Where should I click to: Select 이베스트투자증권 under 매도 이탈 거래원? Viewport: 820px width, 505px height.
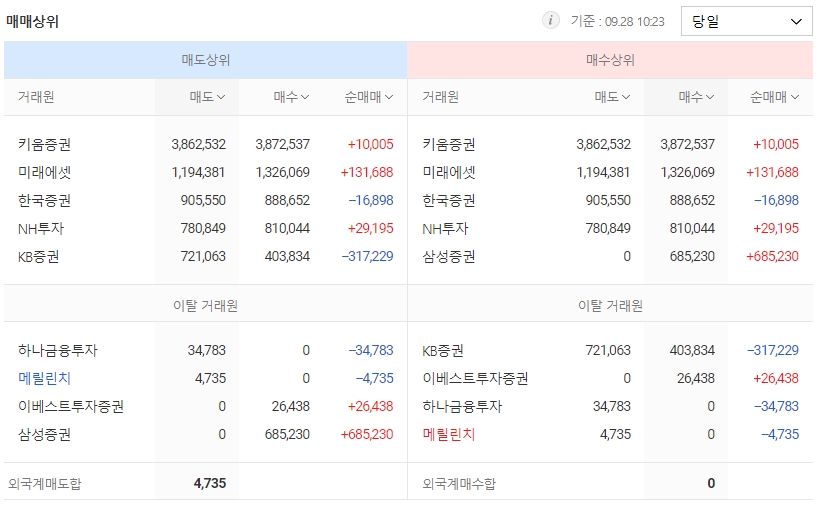pyautogui.click(x=71, y=406)
